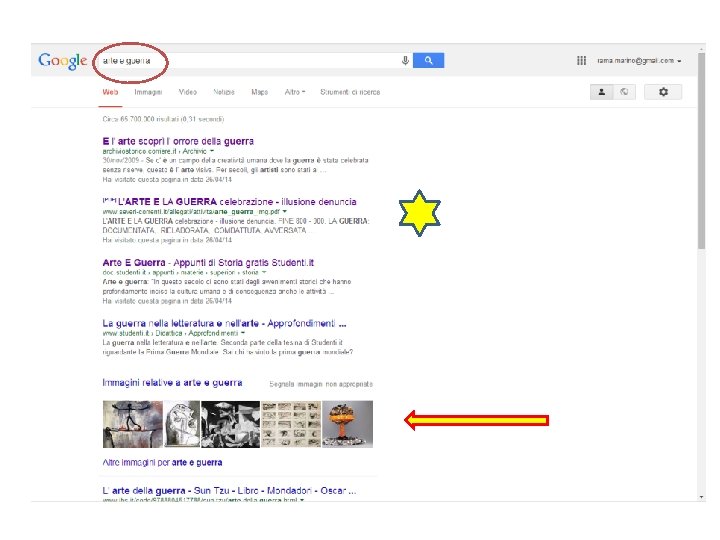Click the yellow left-pointing arrow
720x540 pixels.
click(x=477, y=420)
